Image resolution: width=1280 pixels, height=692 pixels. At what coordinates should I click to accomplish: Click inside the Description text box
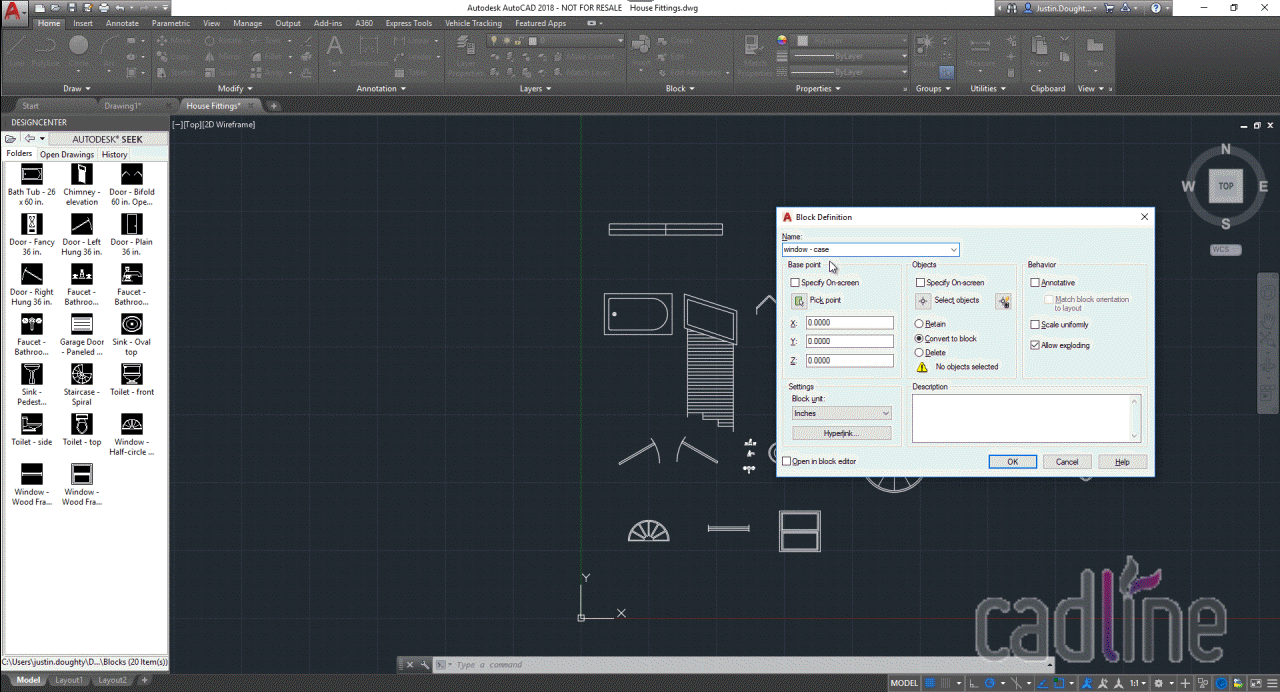click(x=1020, y=417)
